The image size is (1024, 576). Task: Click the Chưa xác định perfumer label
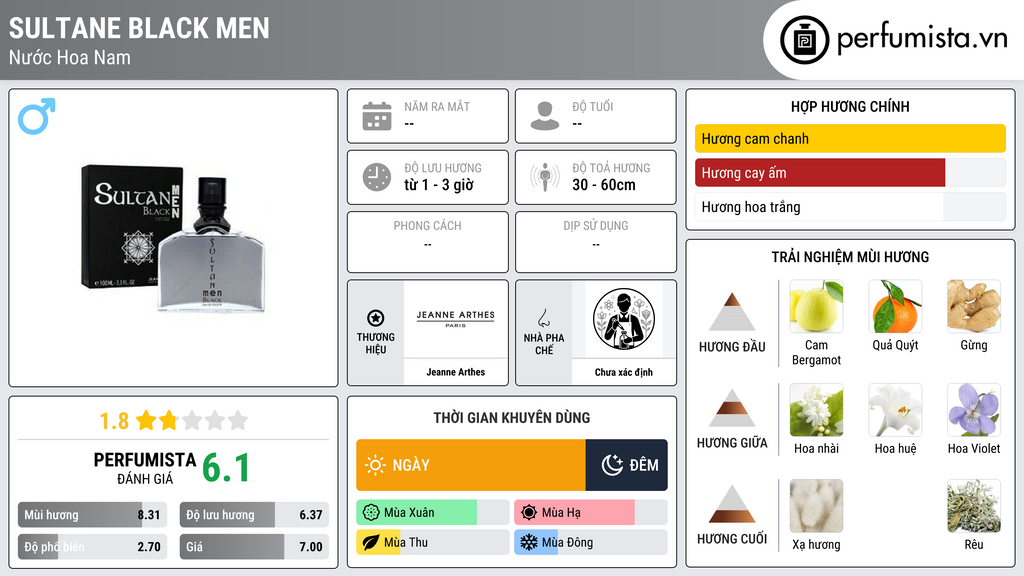(624, 372)
